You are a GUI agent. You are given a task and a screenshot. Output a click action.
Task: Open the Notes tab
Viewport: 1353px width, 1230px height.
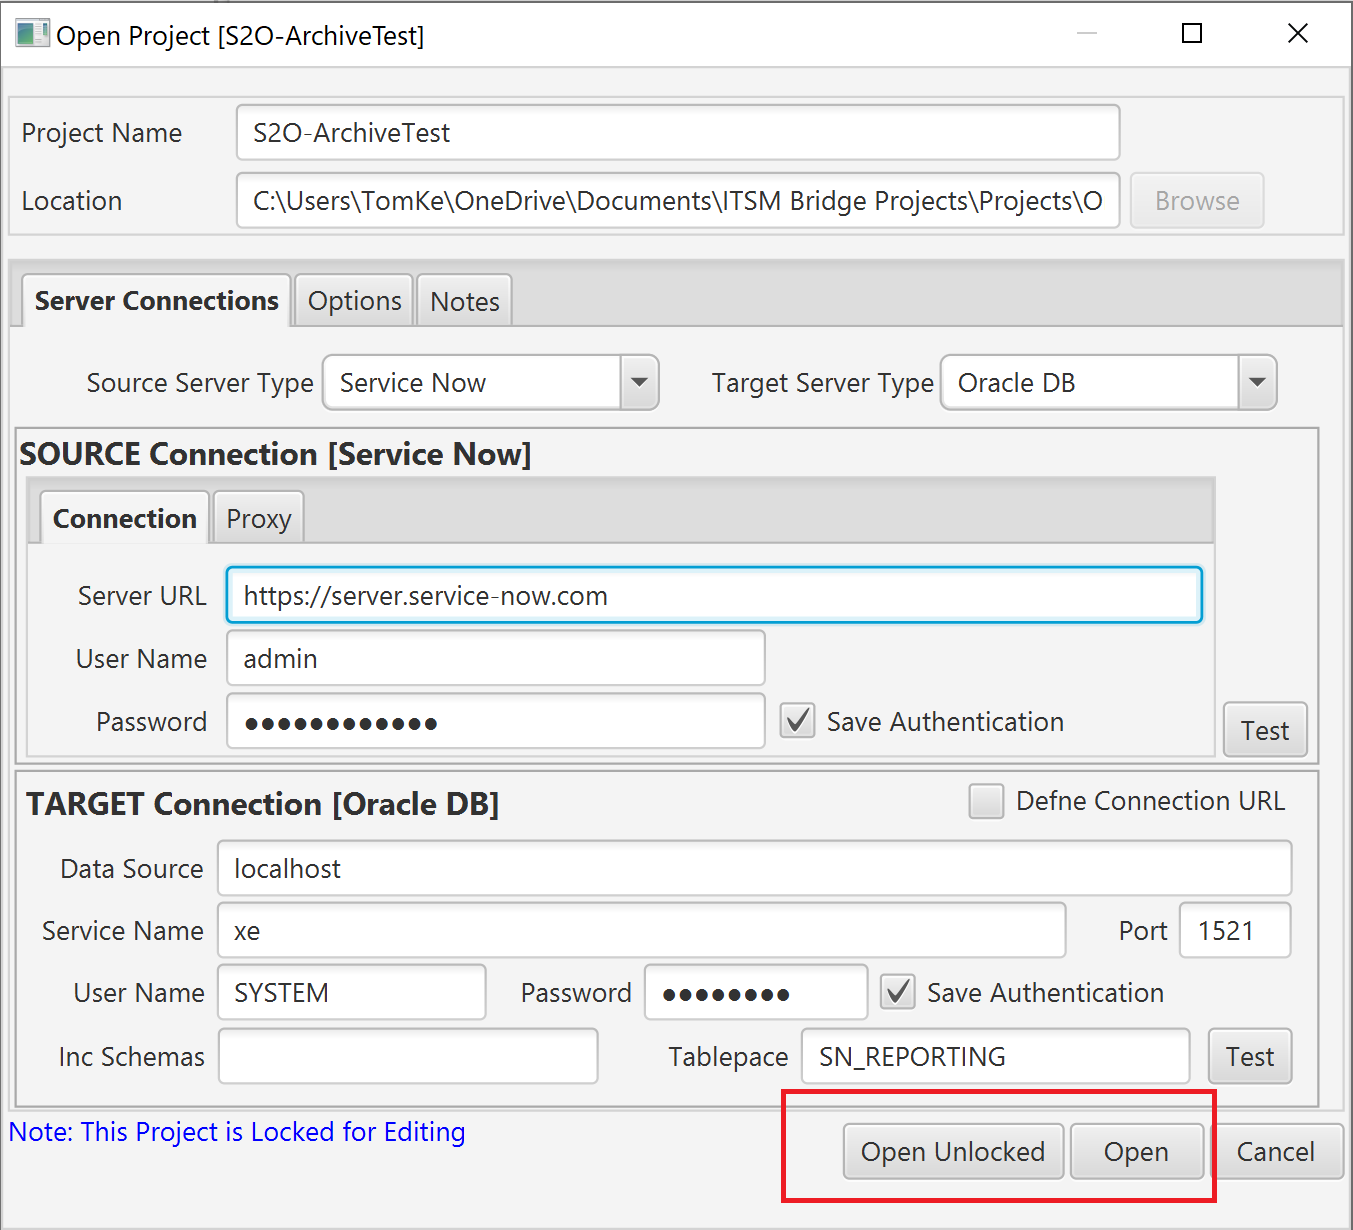tap(465, 301)
